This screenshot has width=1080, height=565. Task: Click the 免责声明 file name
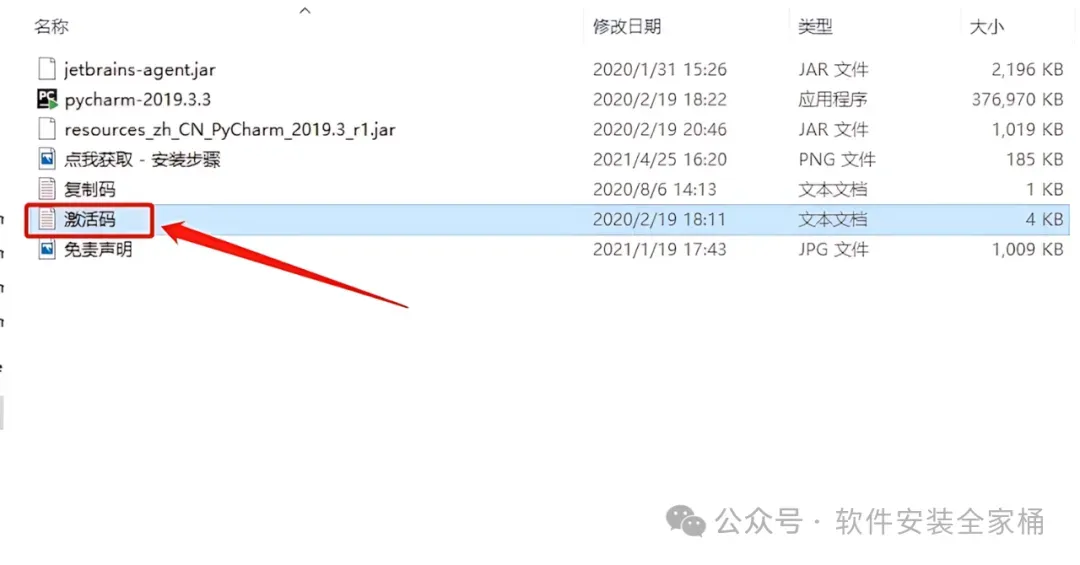coord(98,249)
